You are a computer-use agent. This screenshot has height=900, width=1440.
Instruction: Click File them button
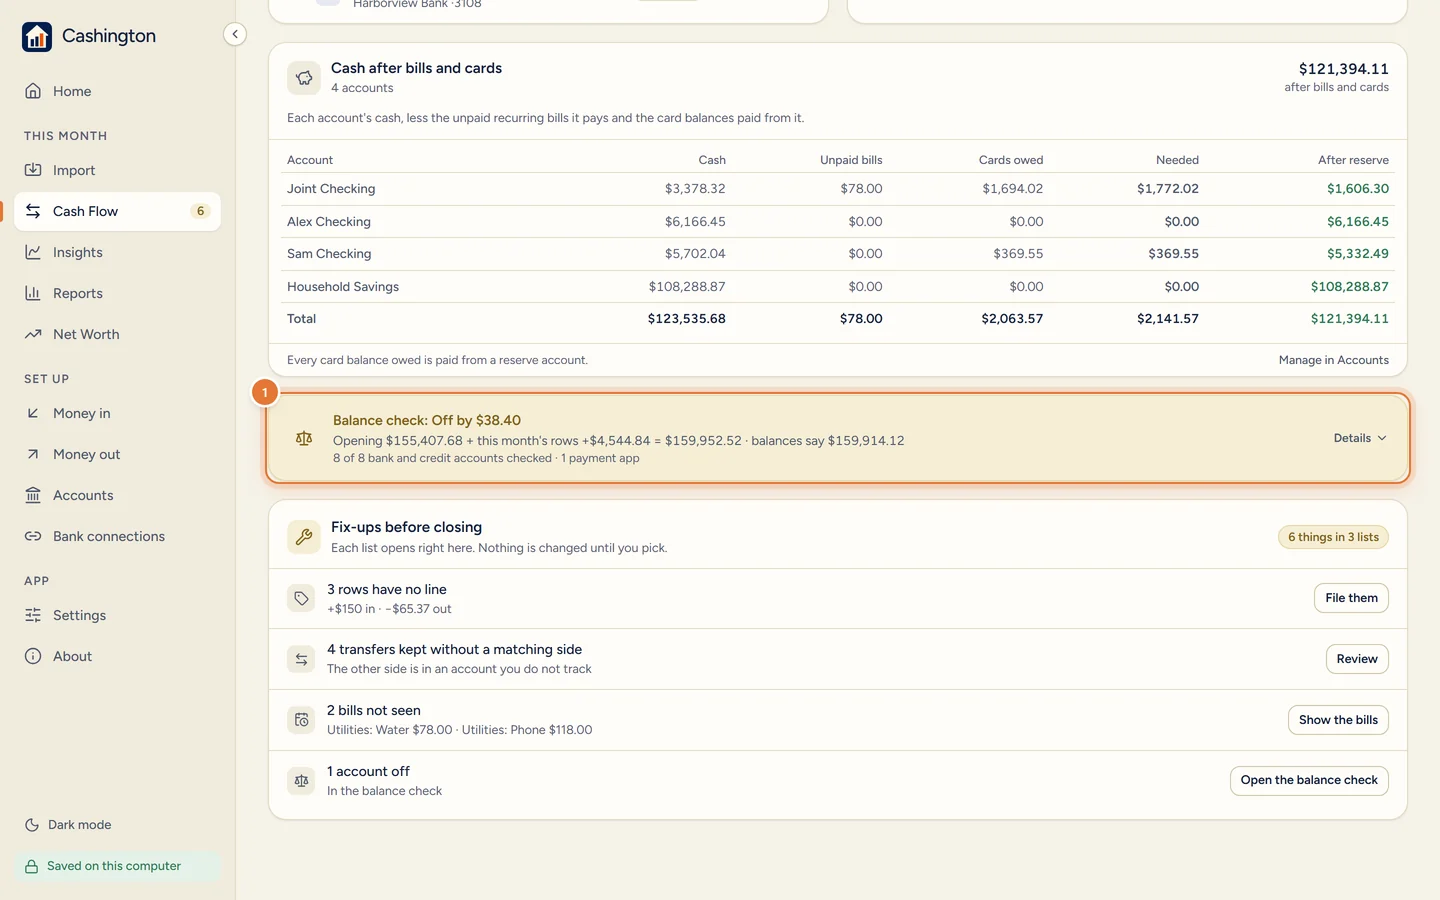(1351, 598)
